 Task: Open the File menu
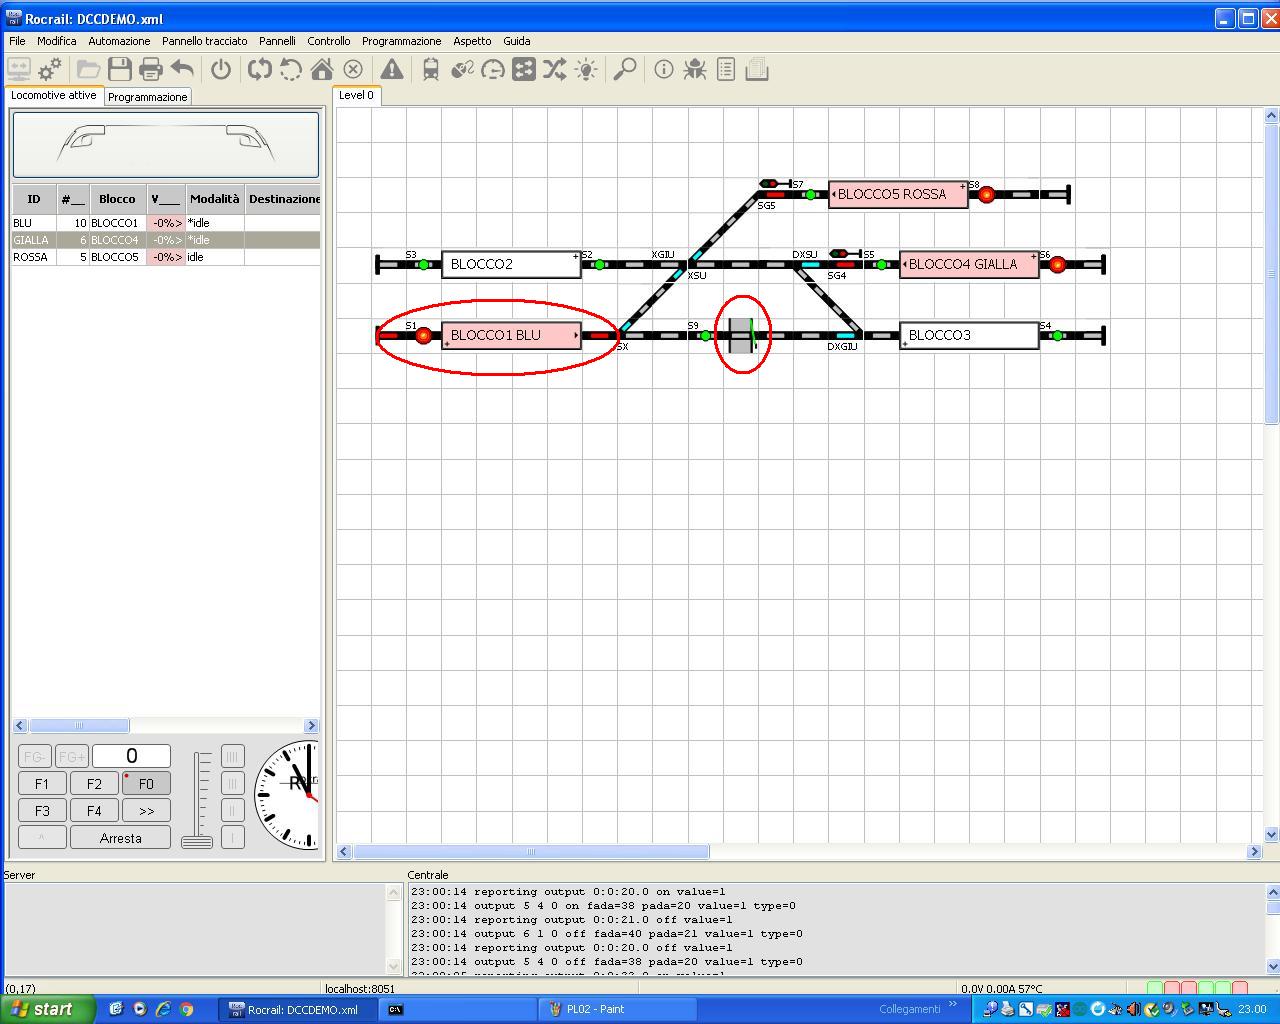17,41
